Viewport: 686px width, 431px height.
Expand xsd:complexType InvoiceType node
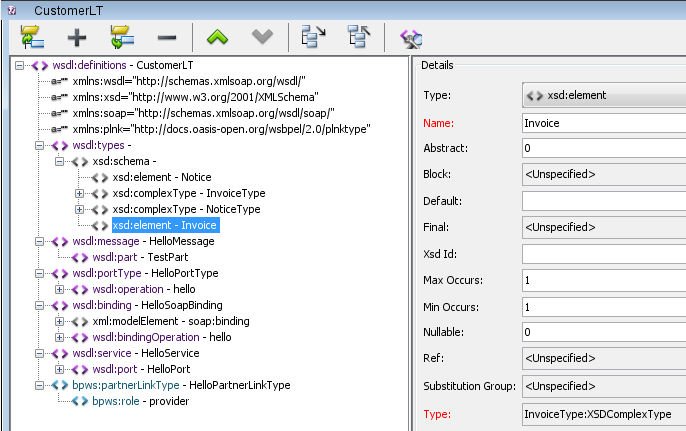[x=79, y=193]
